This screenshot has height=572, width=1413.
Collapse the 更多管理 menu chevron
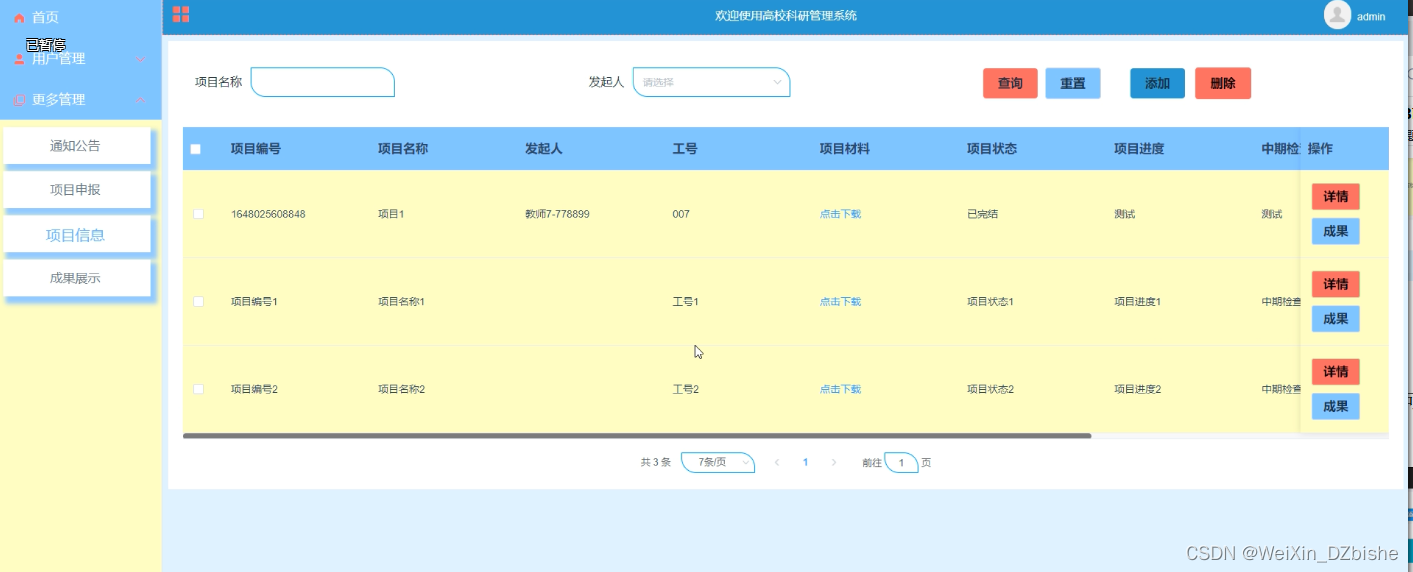click(140, 100)
